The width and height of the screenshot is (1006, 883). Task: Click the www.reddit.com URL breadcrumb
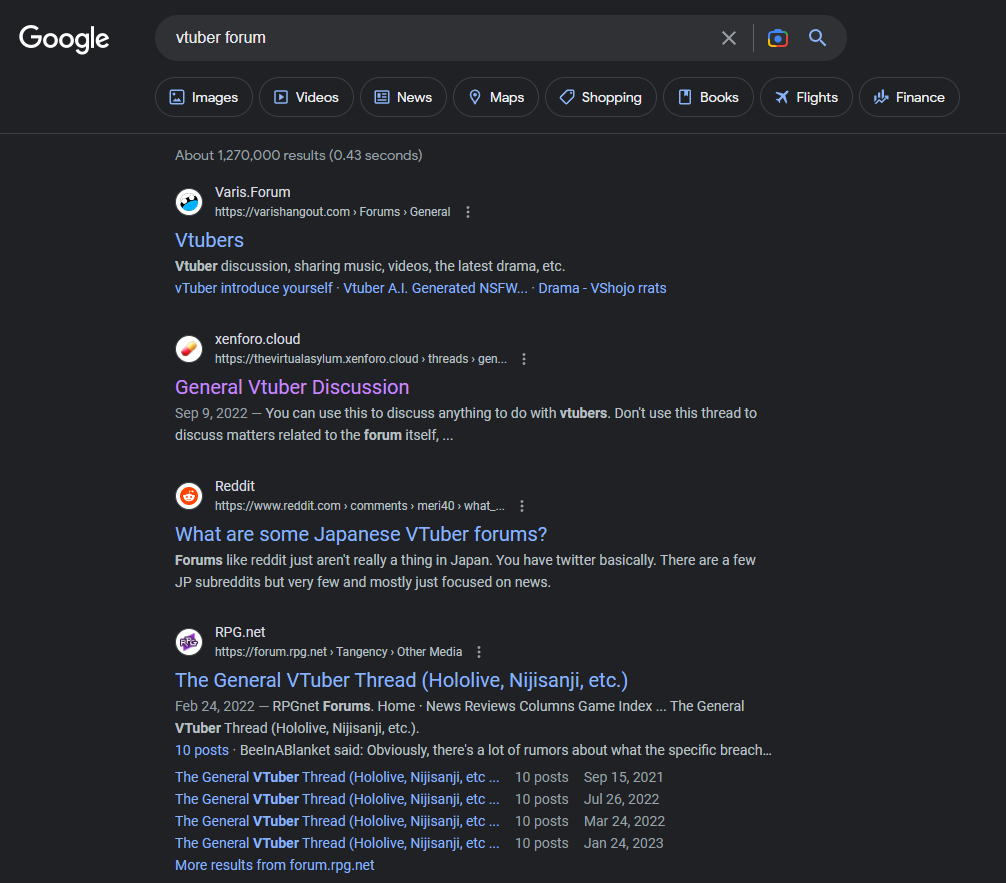click(359, 506)
